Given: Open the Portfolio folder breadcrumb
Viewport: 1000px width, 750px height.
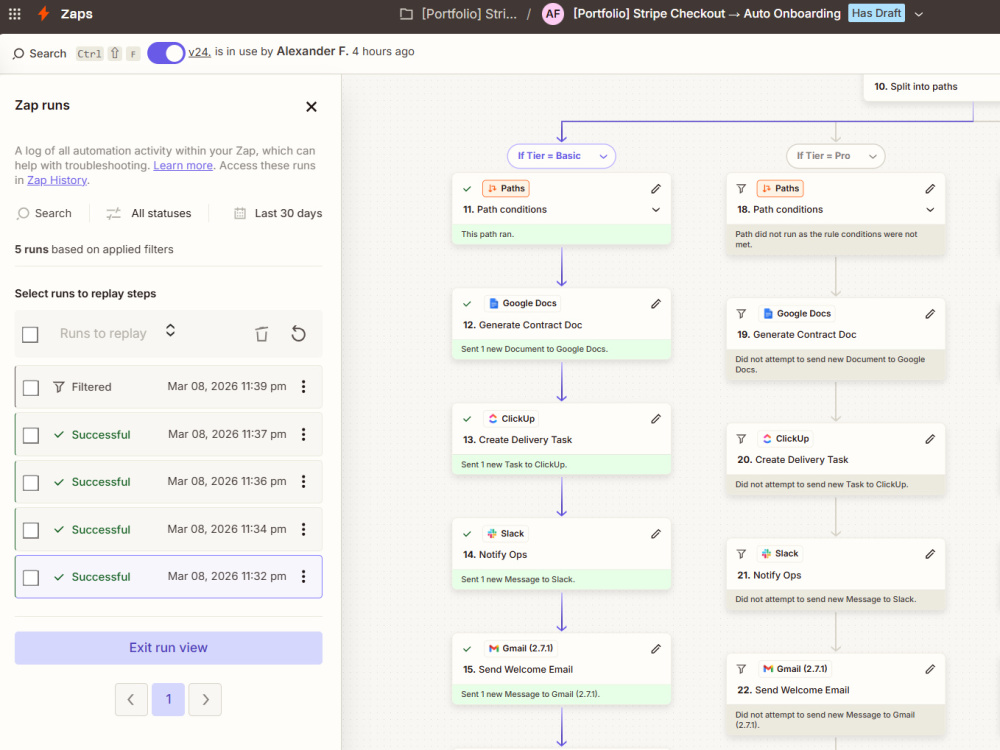Looking at the screenshot, I should click(459, 13).
